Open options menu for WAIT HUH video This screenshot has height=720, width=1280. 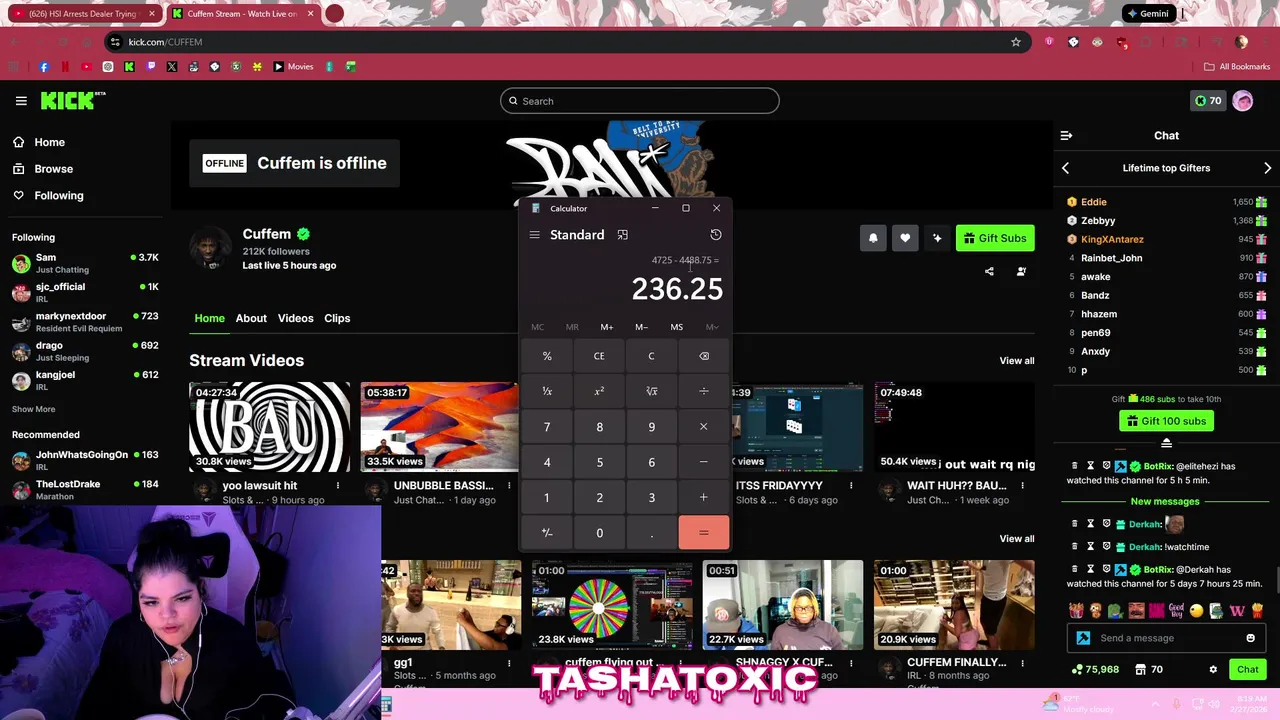[1022, 486]
